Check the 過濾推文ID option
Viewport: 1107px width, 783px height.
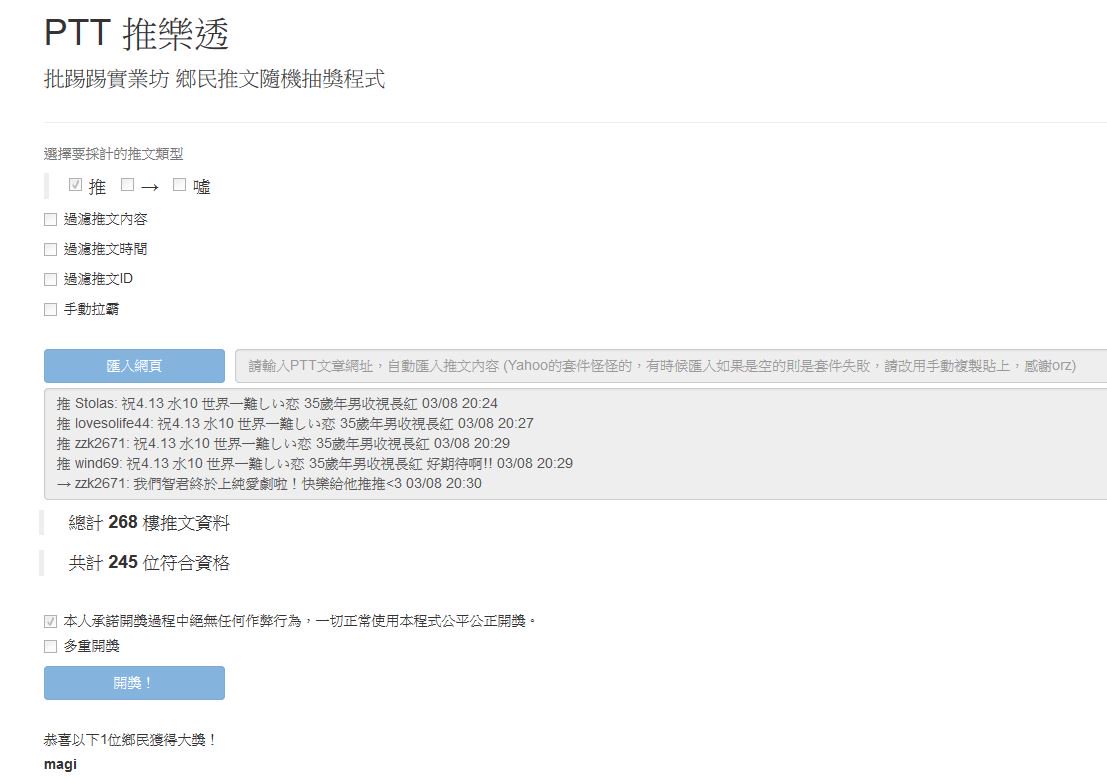coord(50,280)
